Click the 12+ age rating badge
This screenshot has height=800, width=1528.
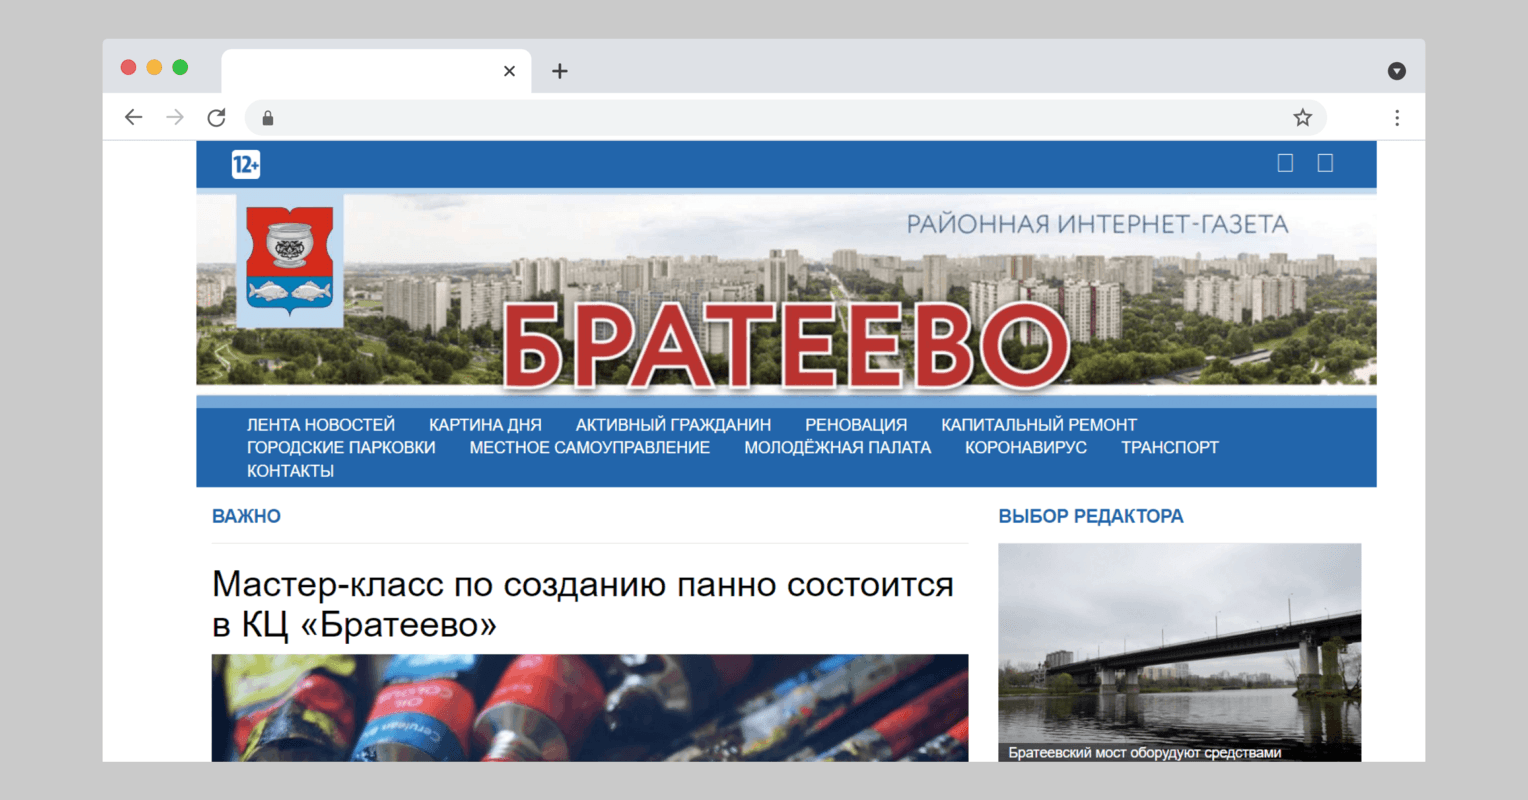(x=246, y=164)
